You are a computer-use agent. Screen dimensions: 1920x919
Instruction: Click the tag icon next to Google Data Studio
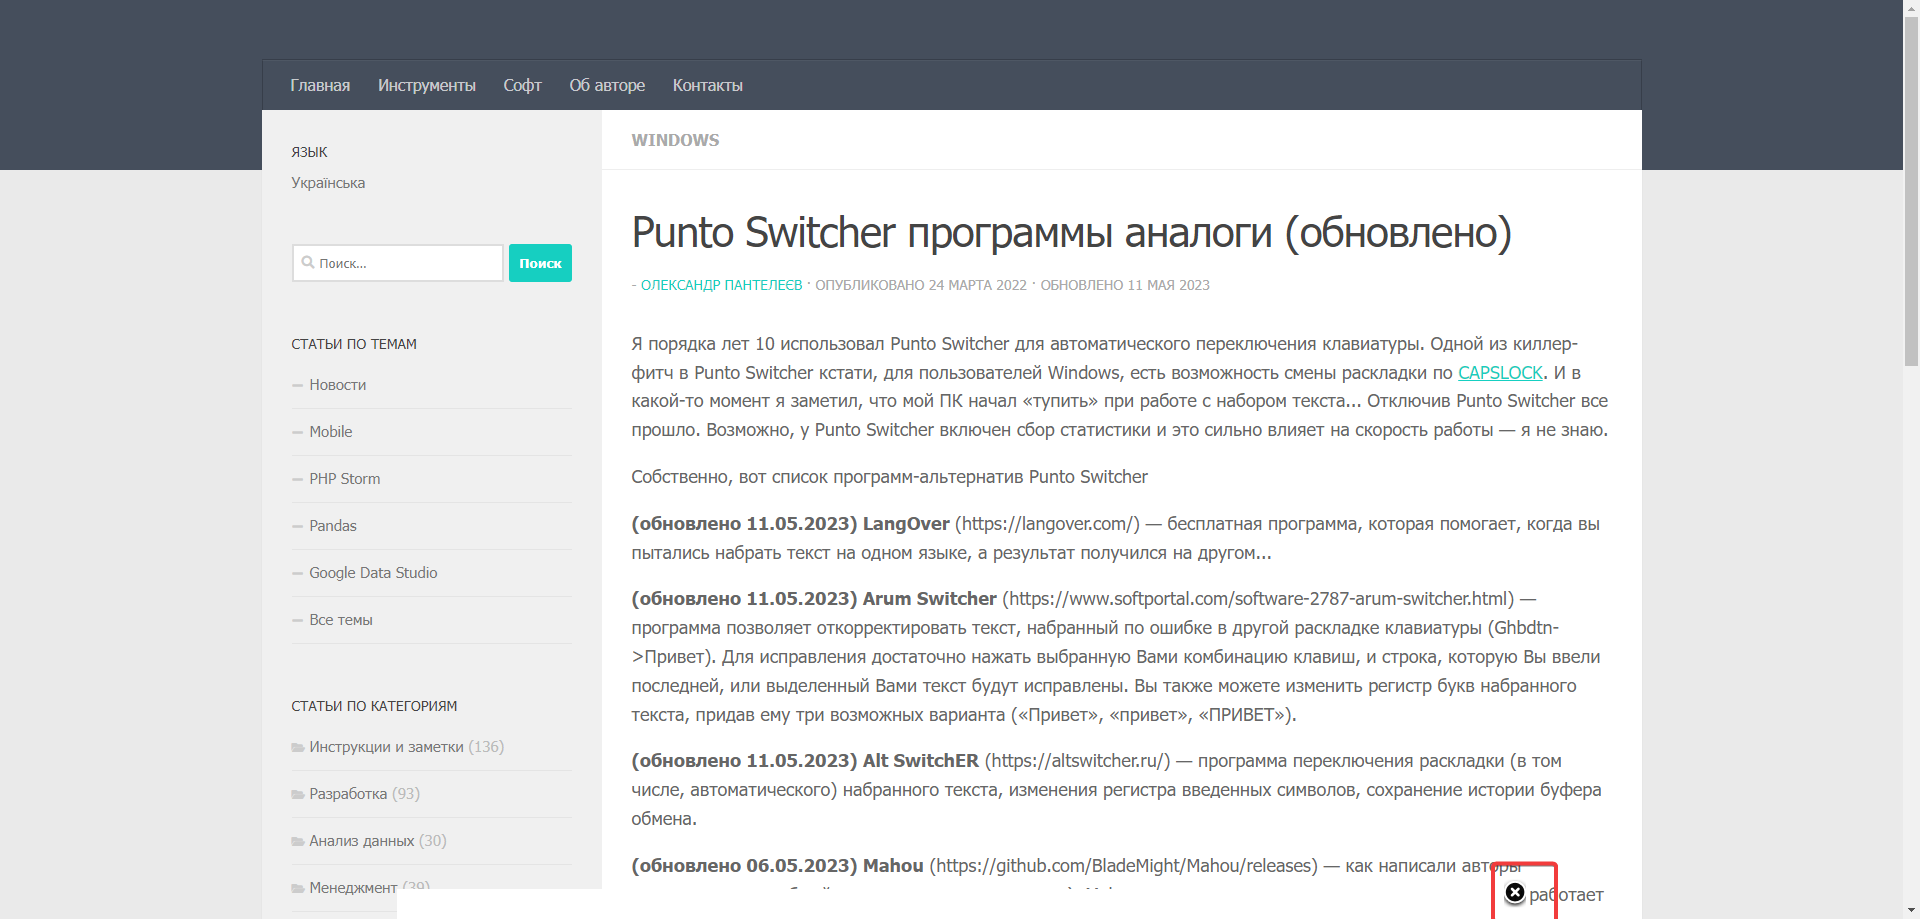[x=296, y=572]
